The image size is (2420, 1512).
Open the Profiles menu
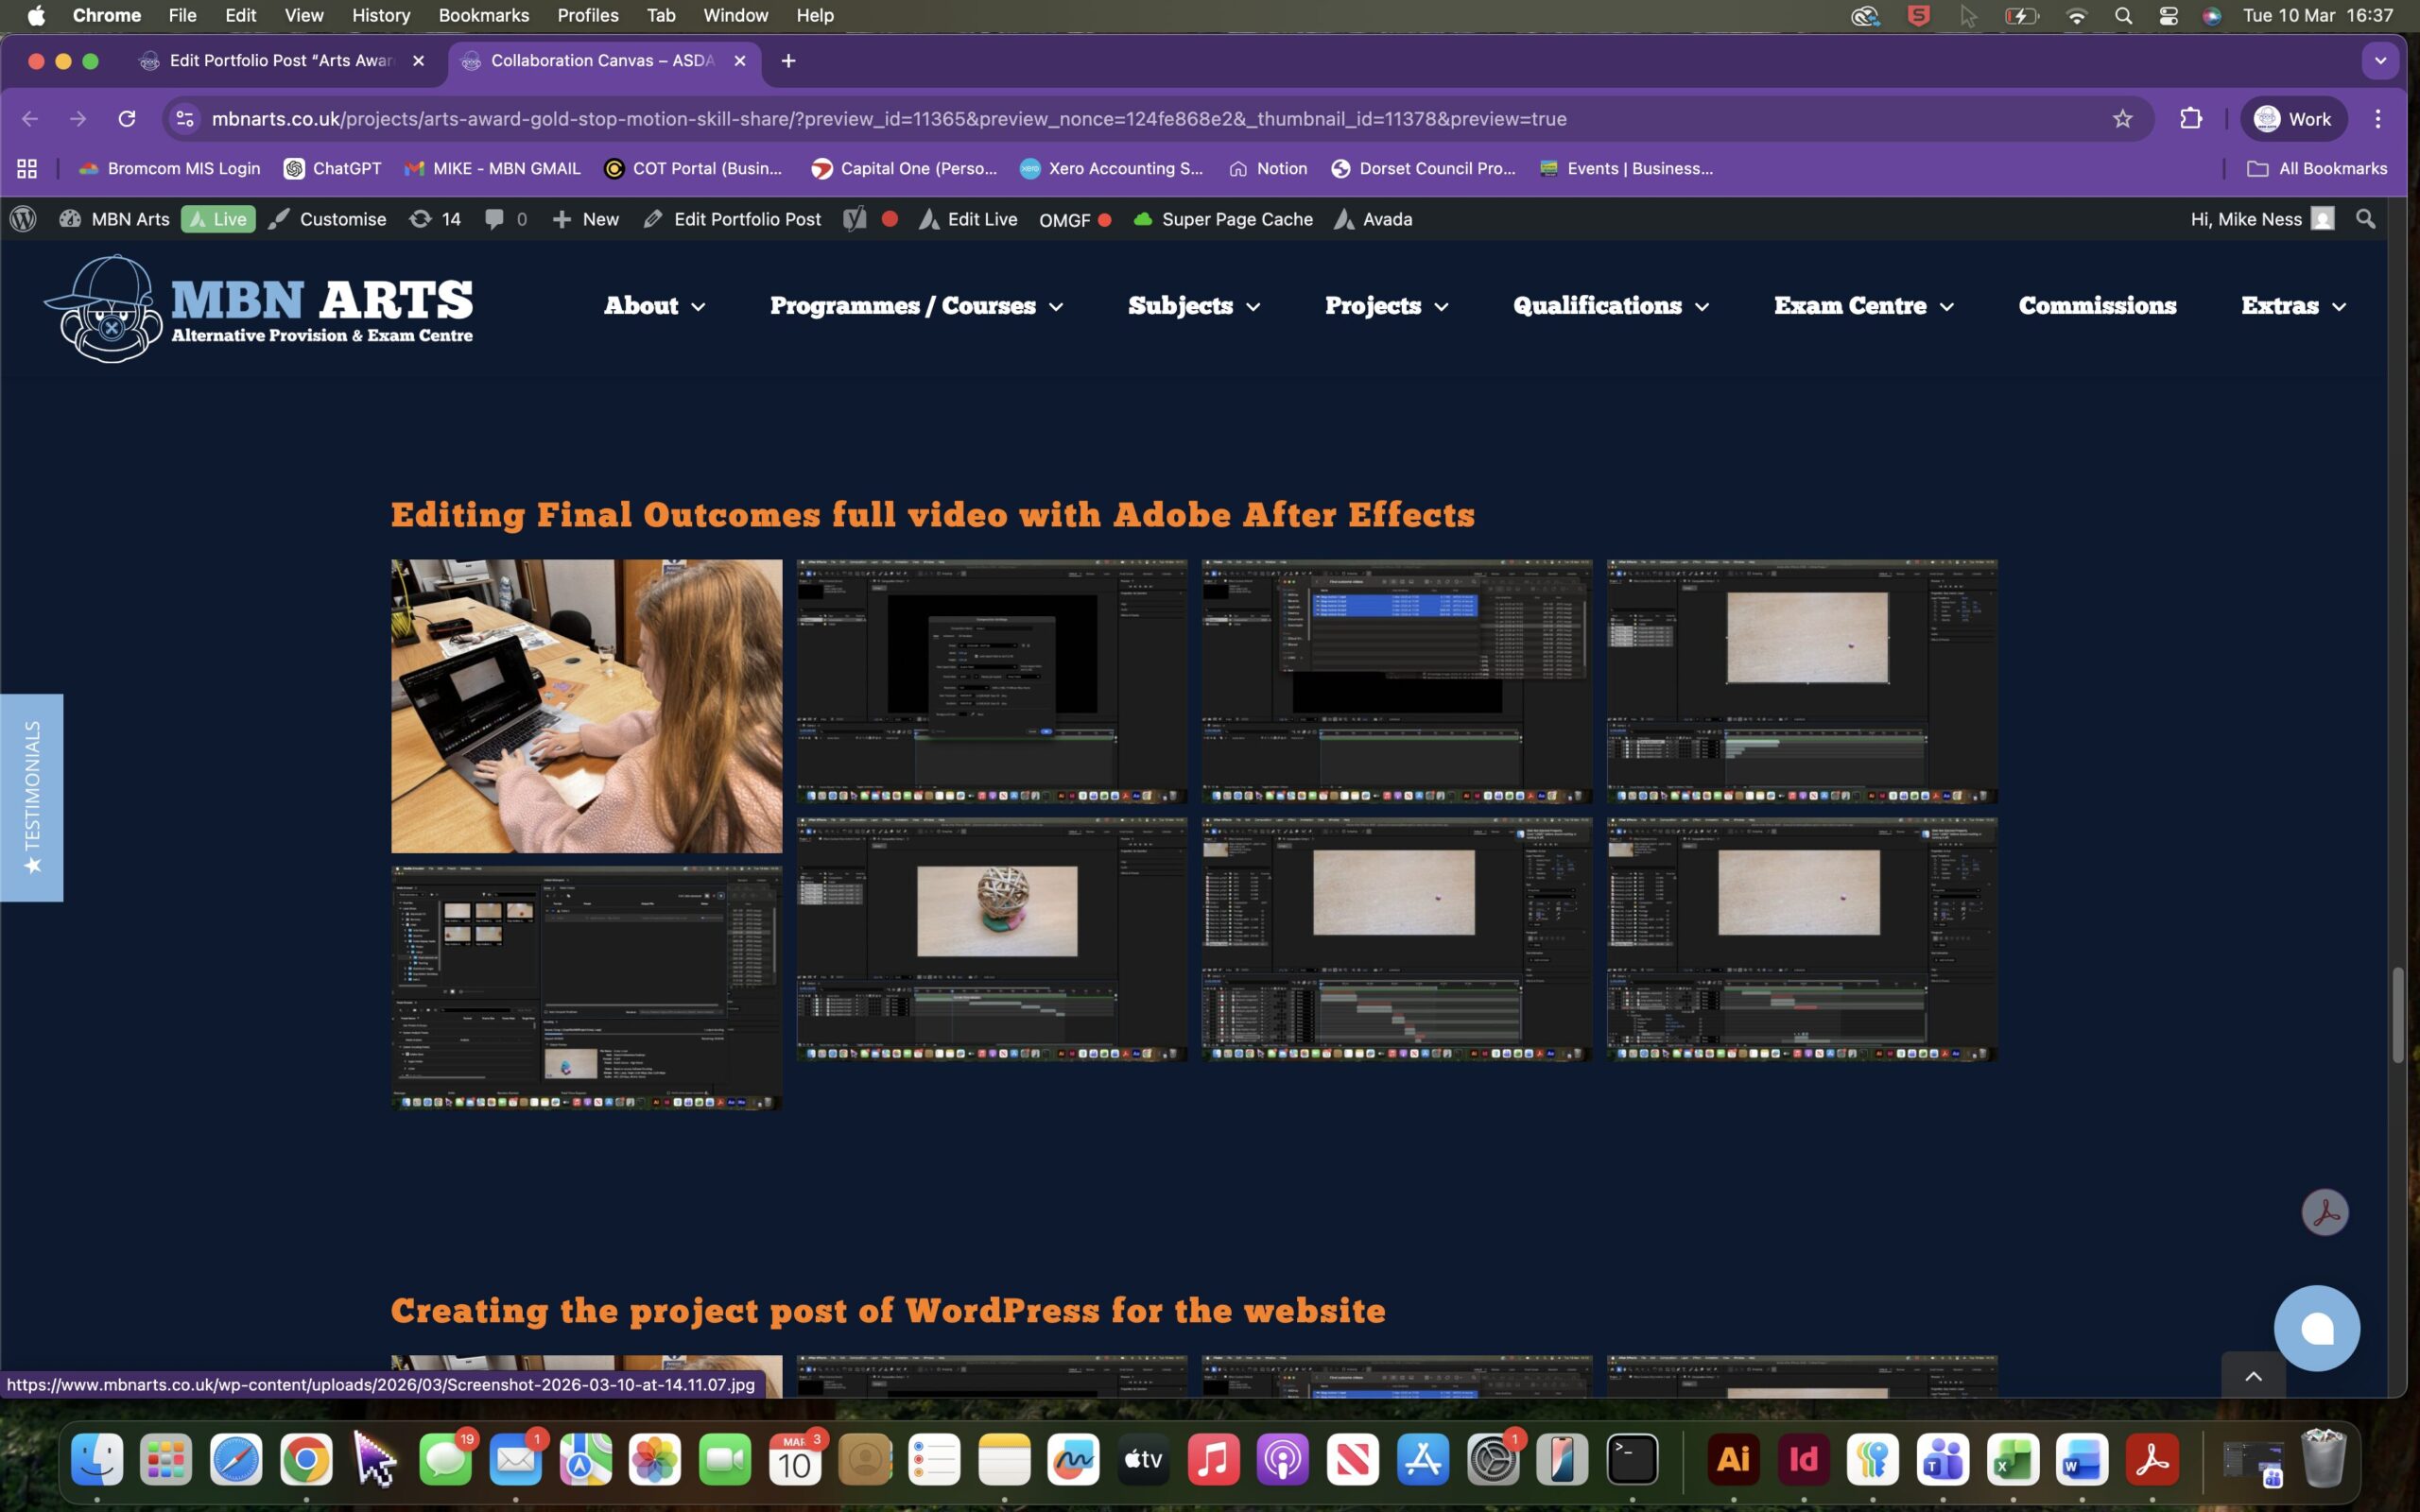point(588,15)
